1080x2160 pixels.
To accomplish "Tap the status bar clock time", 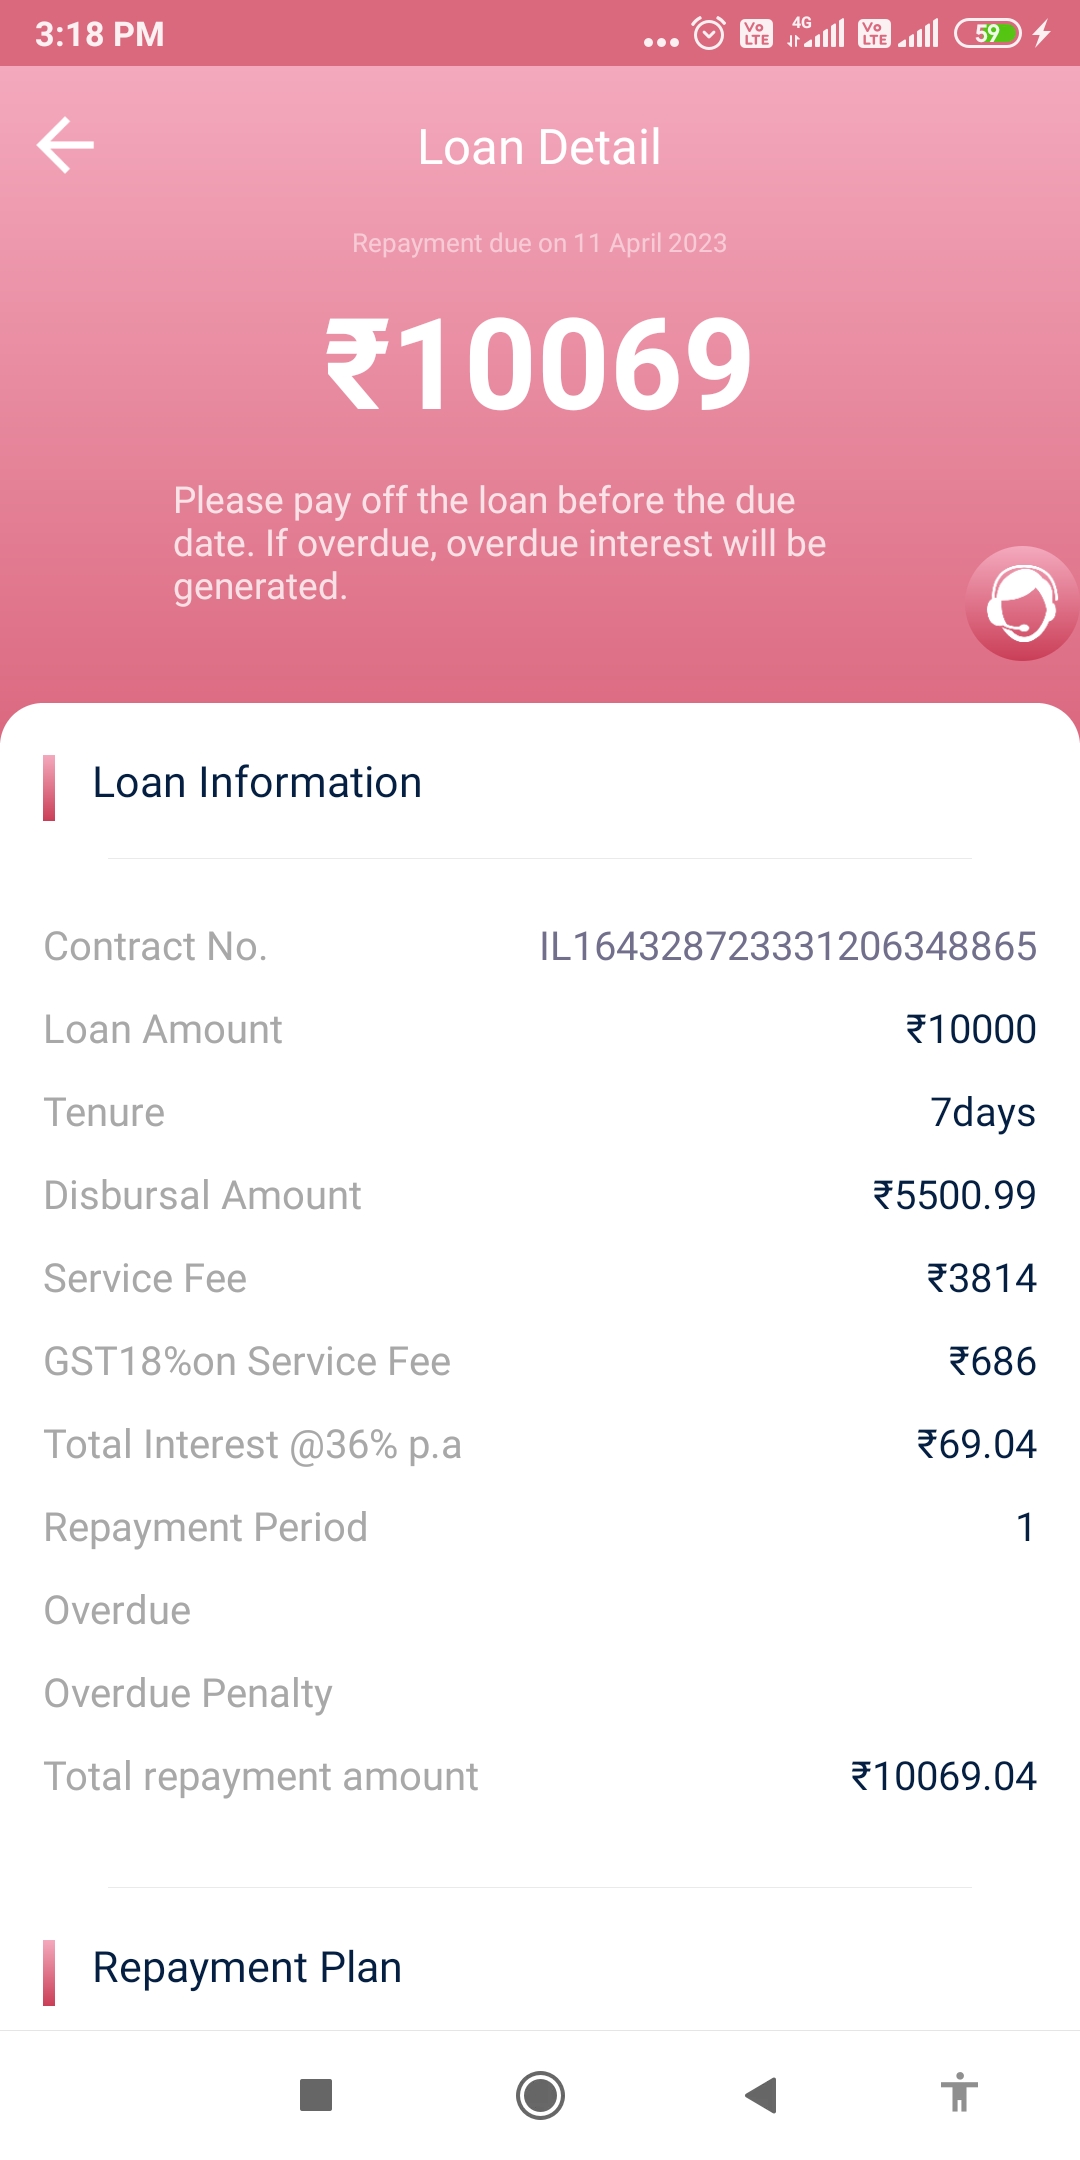I will [100, 34].
